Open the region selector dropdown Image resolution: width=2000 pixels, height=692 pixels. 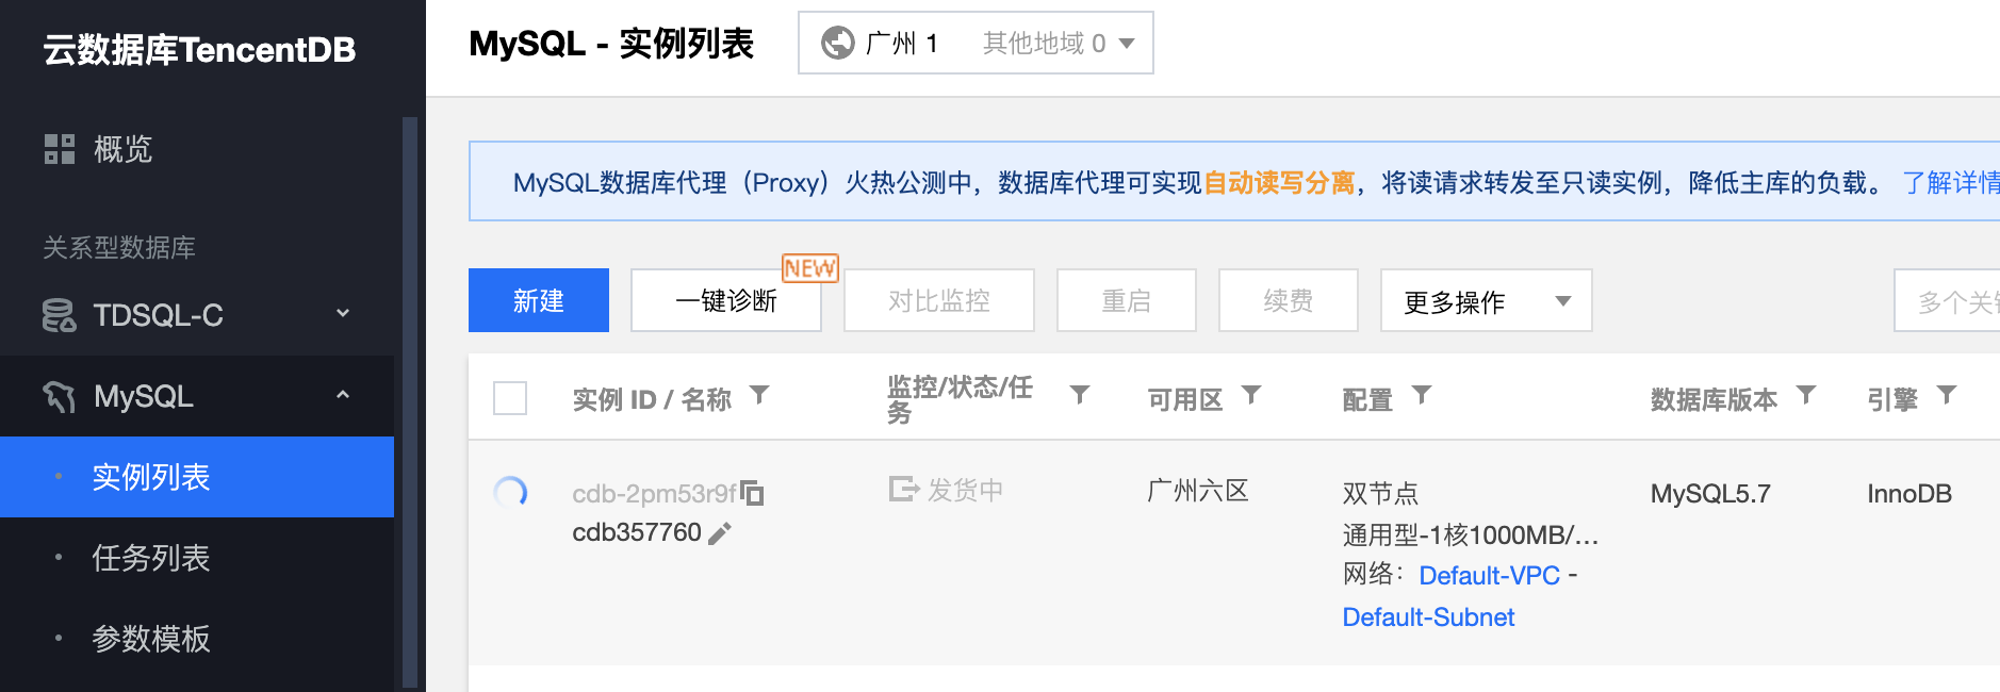(x=976, y=43)
